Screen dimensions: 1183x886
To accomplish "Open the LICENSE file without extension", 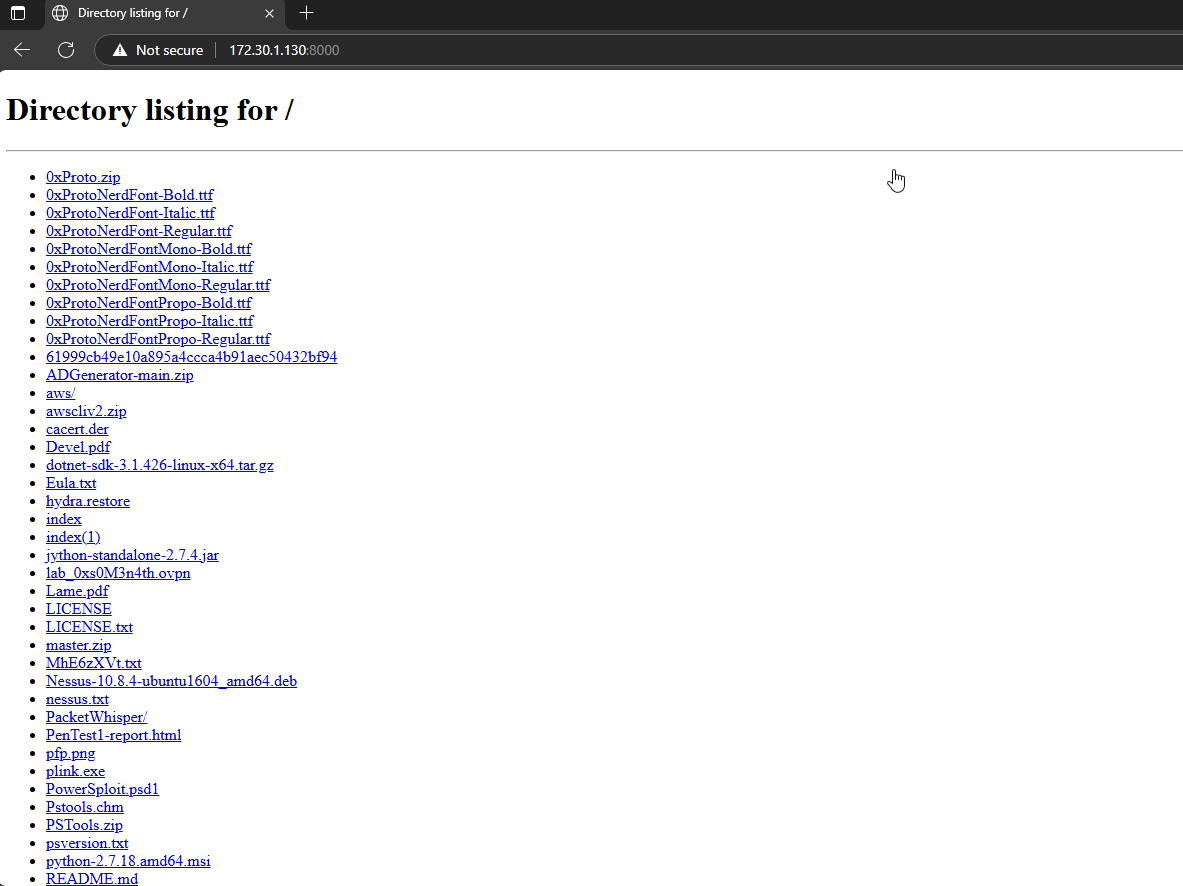I will 78,610.
